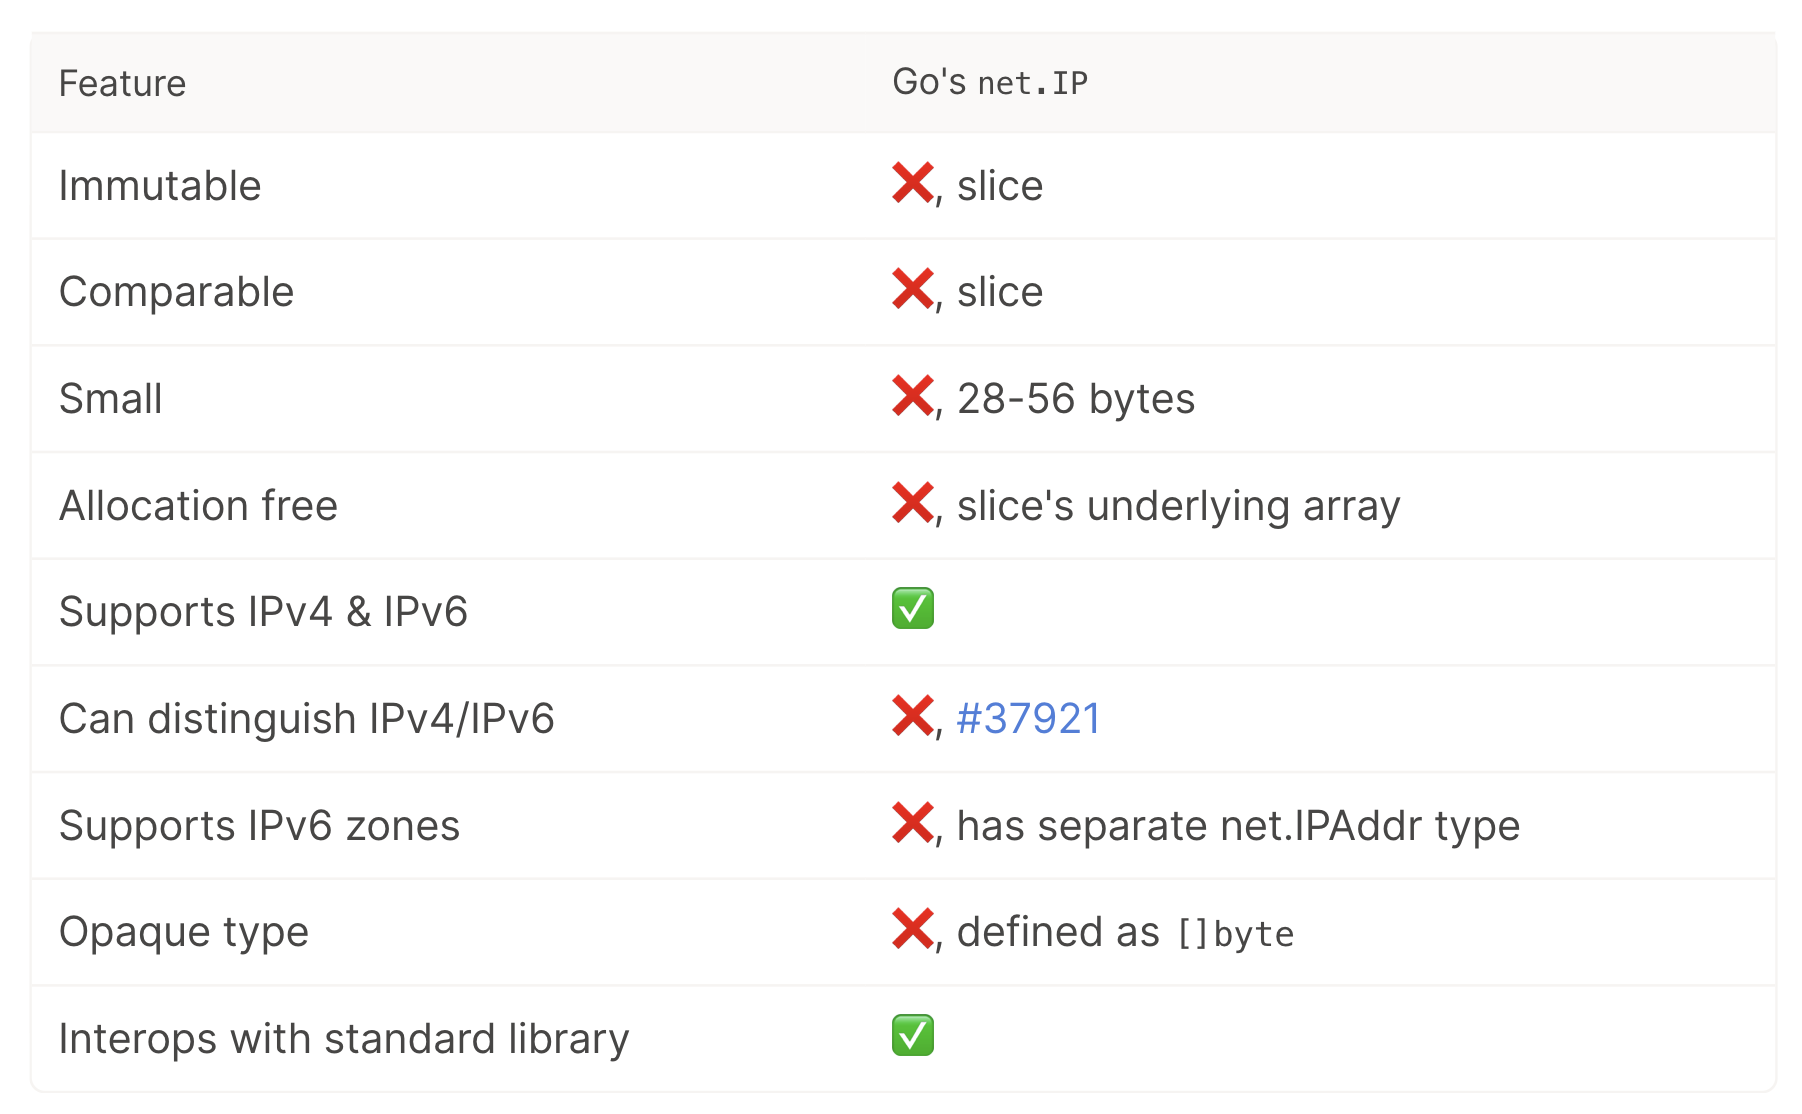Click the "Feature" column header
The width and height of the screenshot is (1802, 1114).
click(122, 83)
